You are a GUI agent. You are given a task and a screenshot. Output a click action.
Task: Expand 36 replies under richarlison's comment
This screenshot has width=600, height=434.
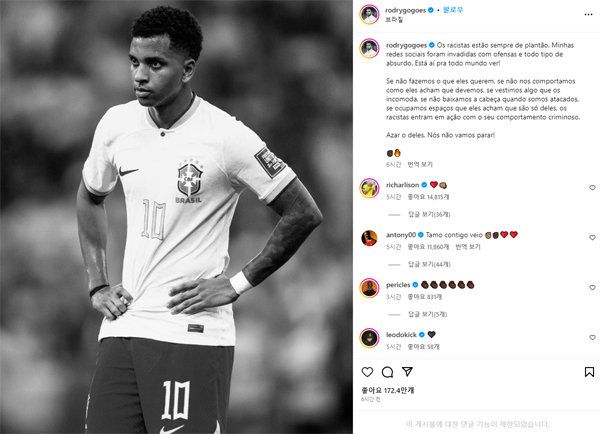coord(429,215)
